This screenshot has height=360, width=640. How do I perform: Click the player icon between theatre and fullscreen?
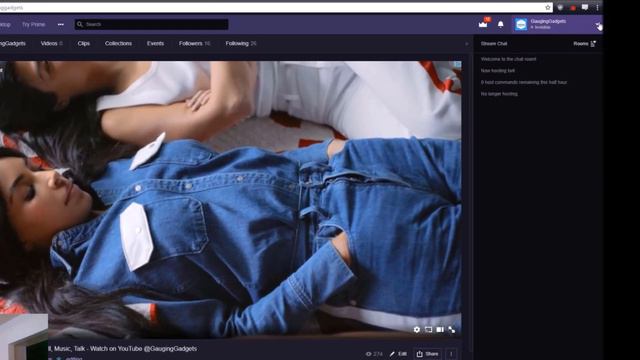(x=440, y=329)
